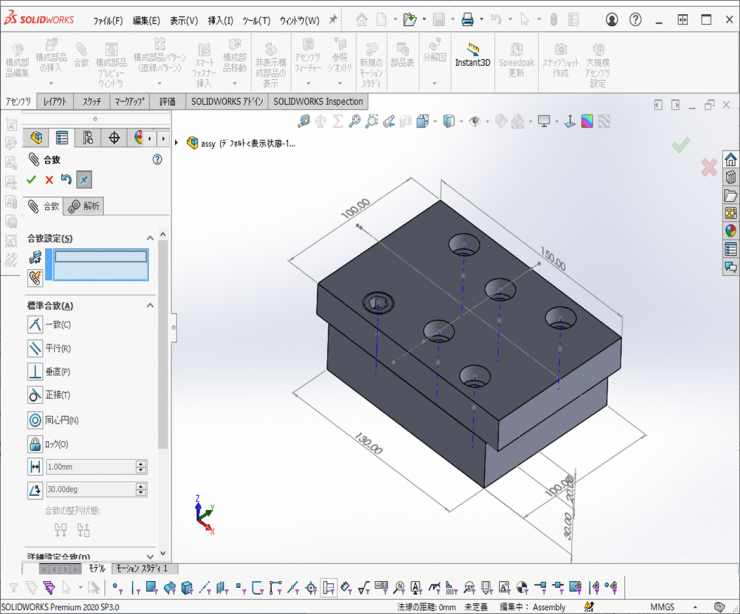Select the parallel mate (平行) icon
This screenshot has width=740, height=614.
point(35,348)
